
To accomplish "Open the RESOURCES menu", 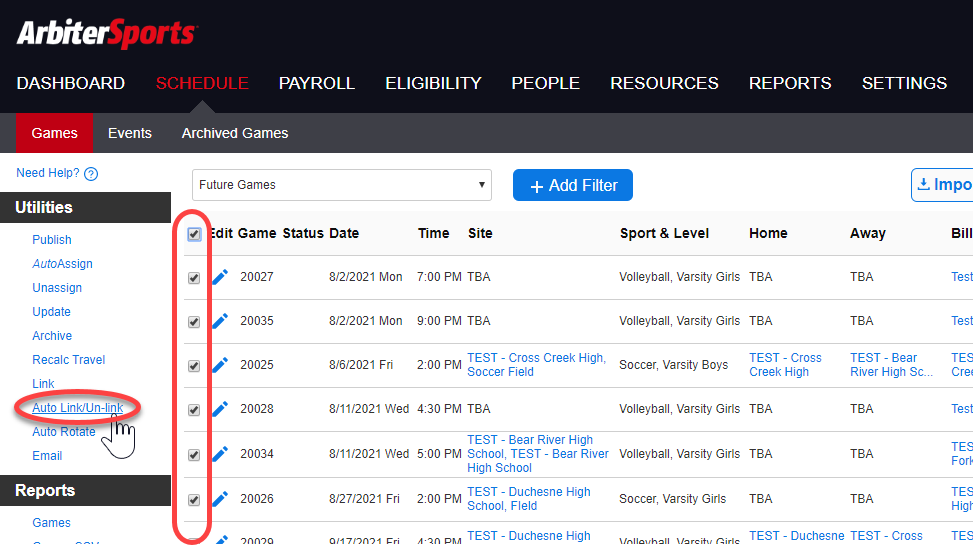I will 664,83.
